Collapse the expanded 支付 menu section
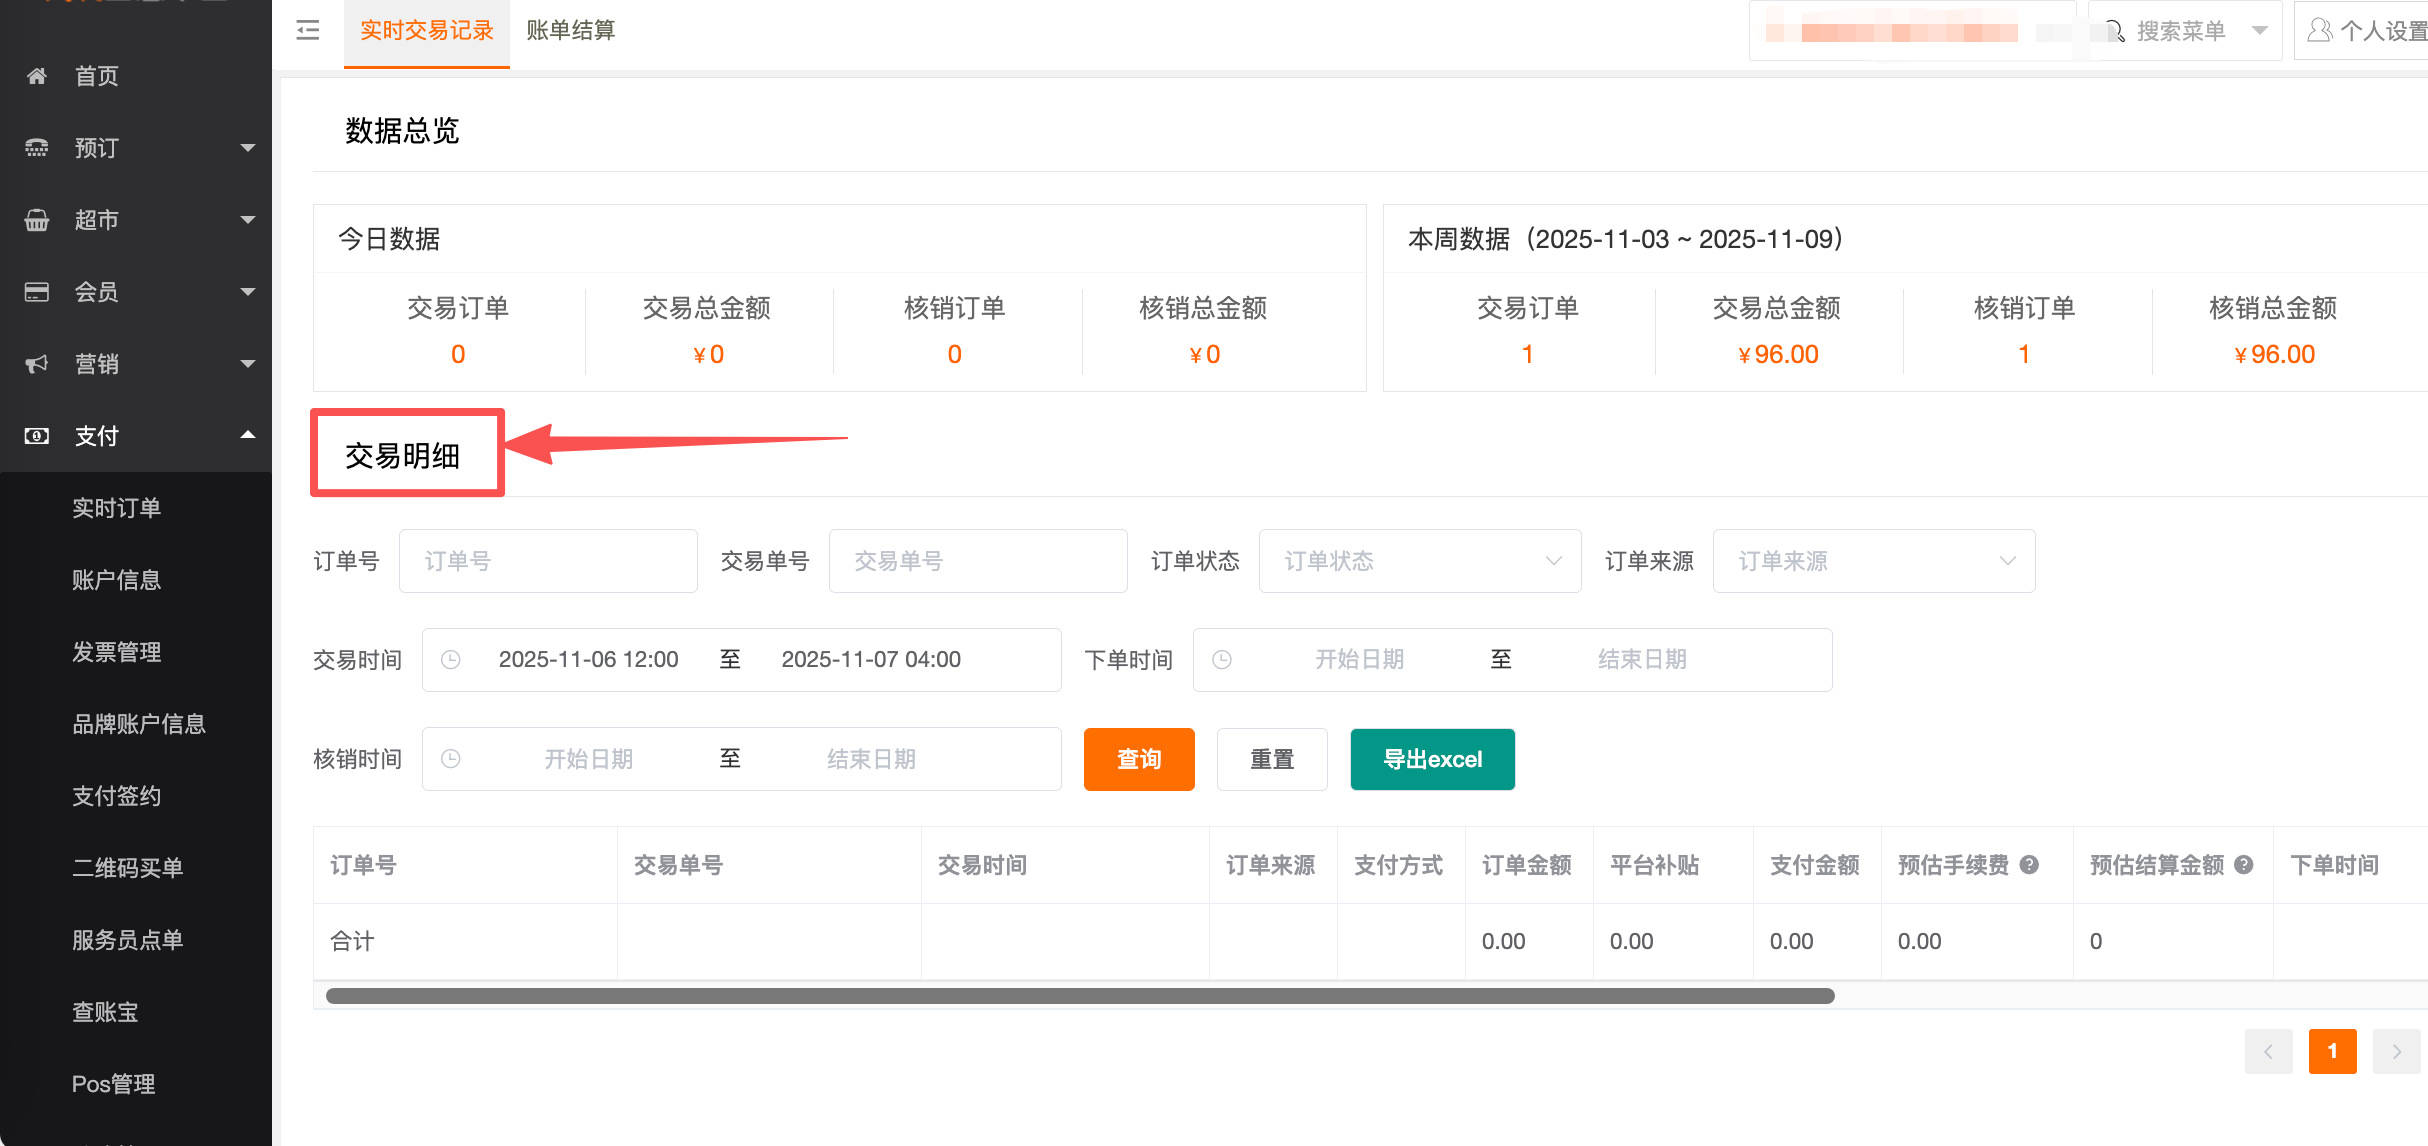Viewport: 2428px width, 1146px height. 249,435
